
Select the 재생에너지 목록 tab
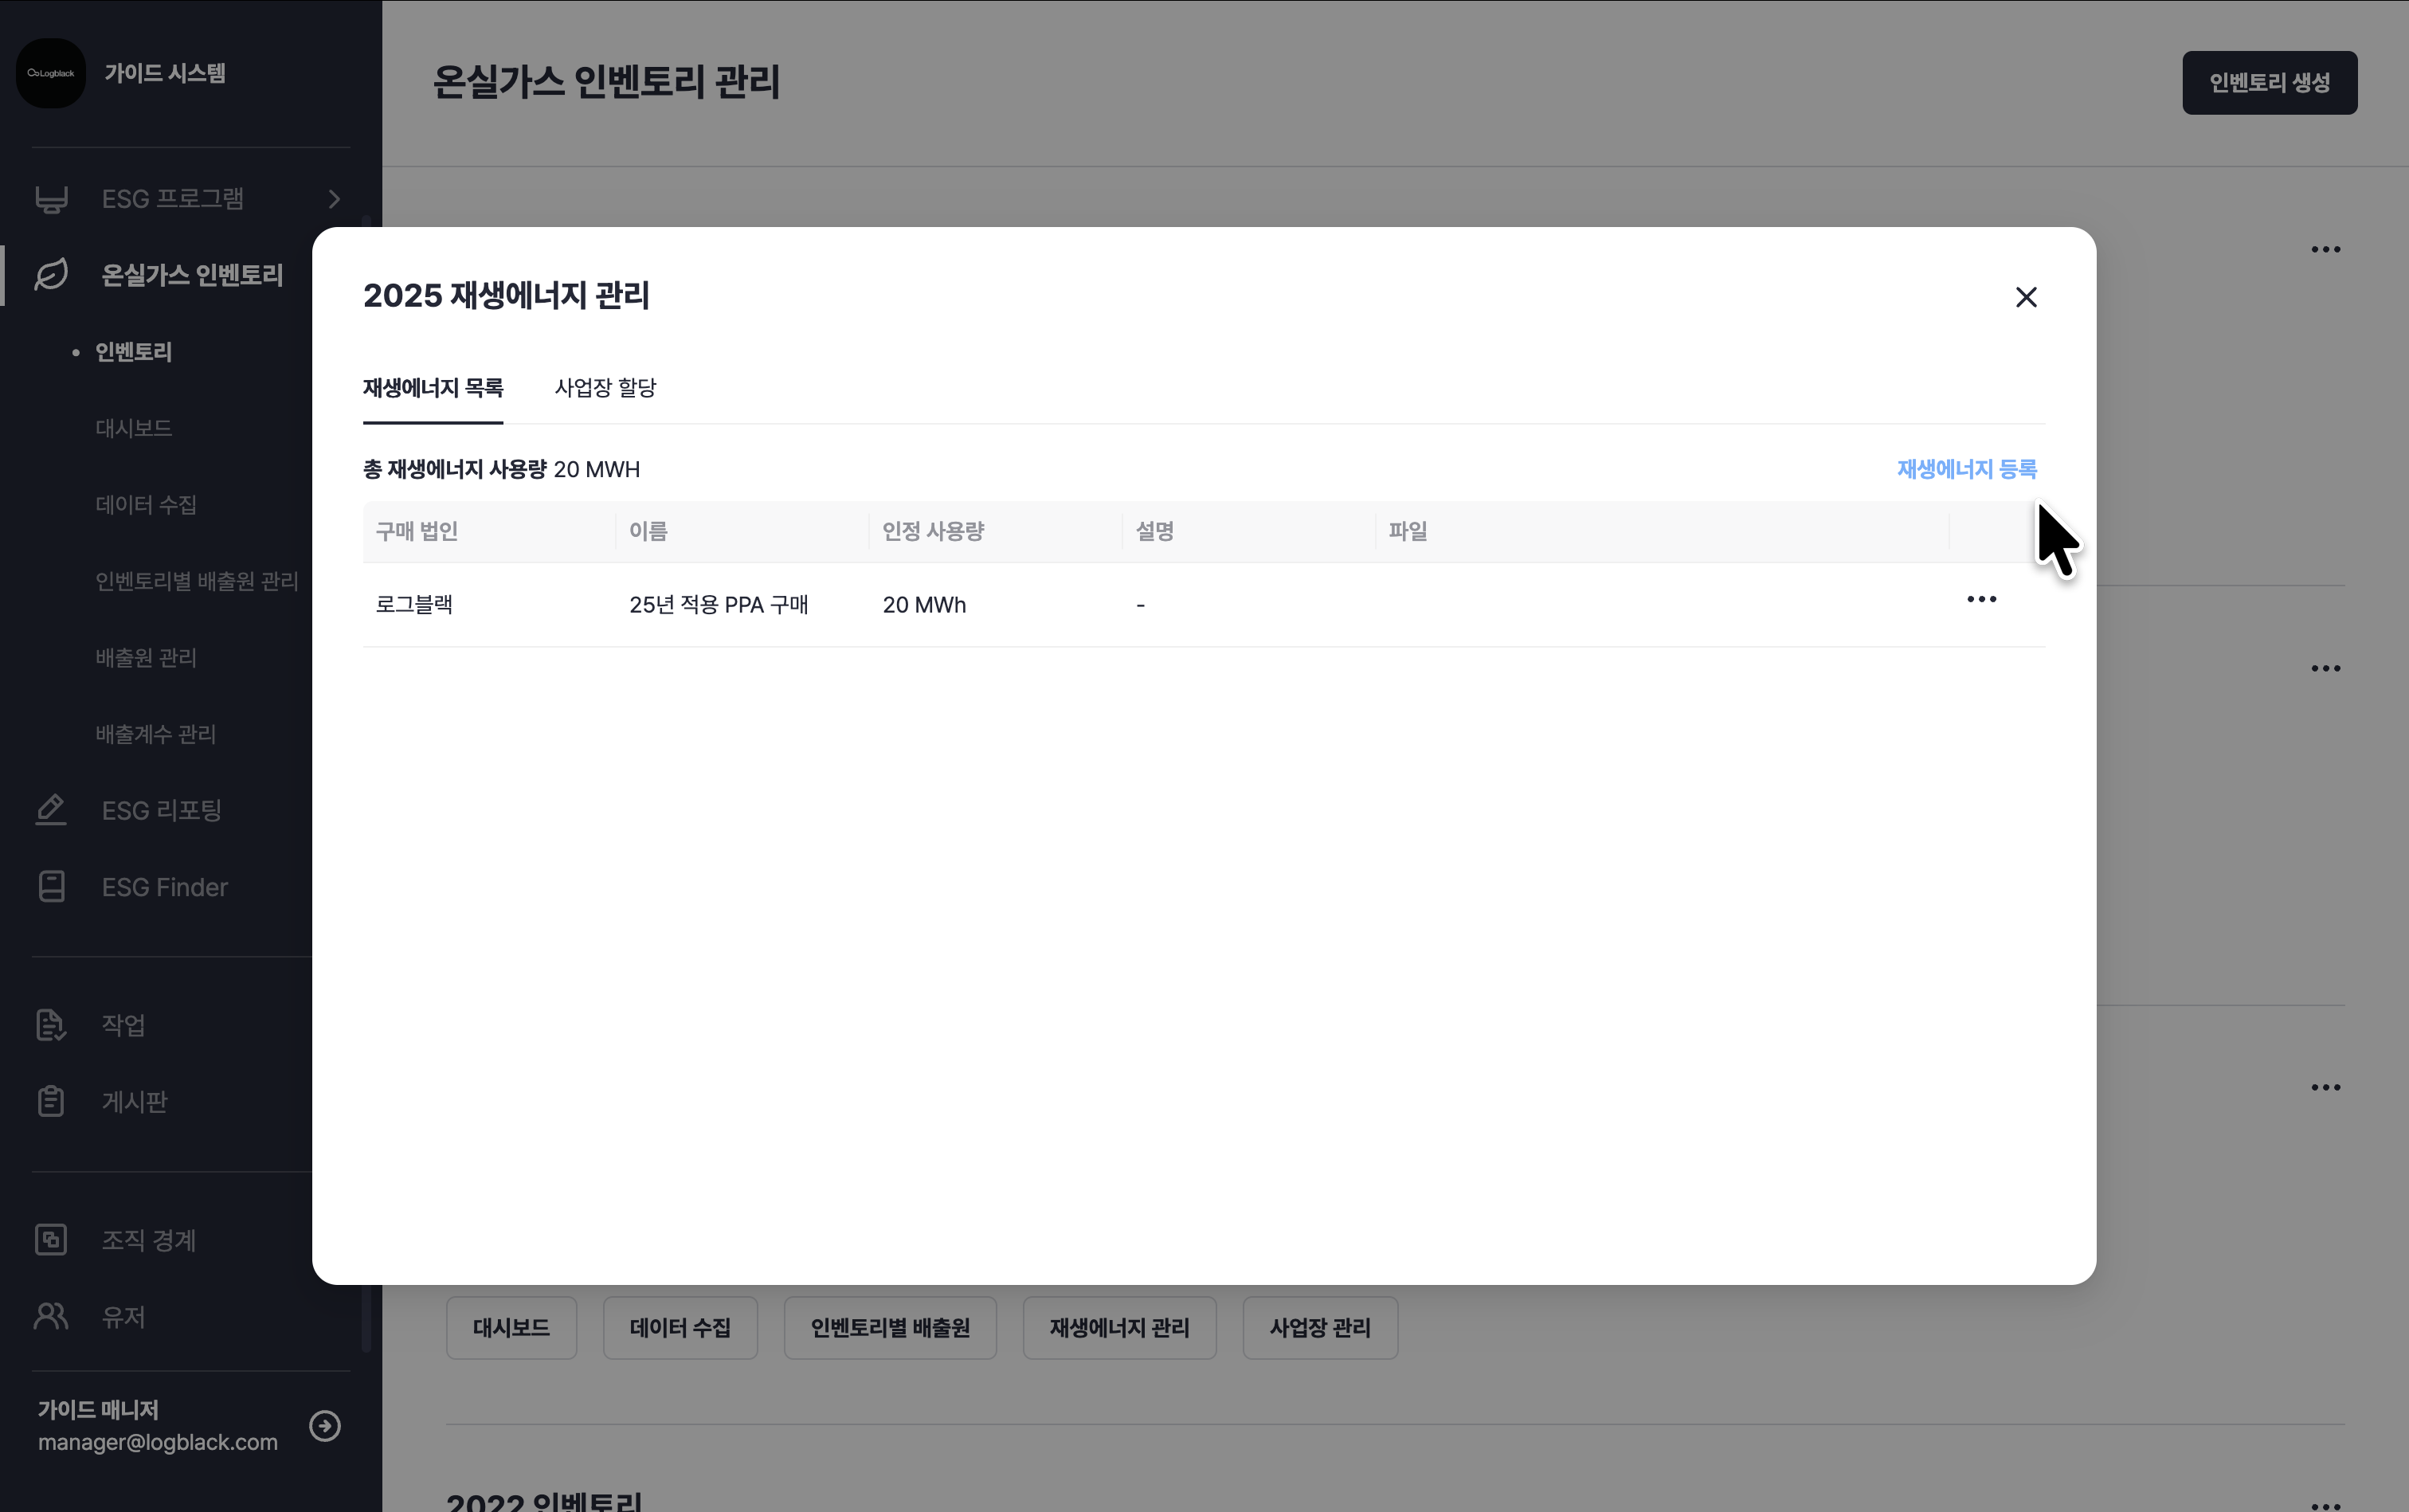pyautogui.click(x=432, y=388)
